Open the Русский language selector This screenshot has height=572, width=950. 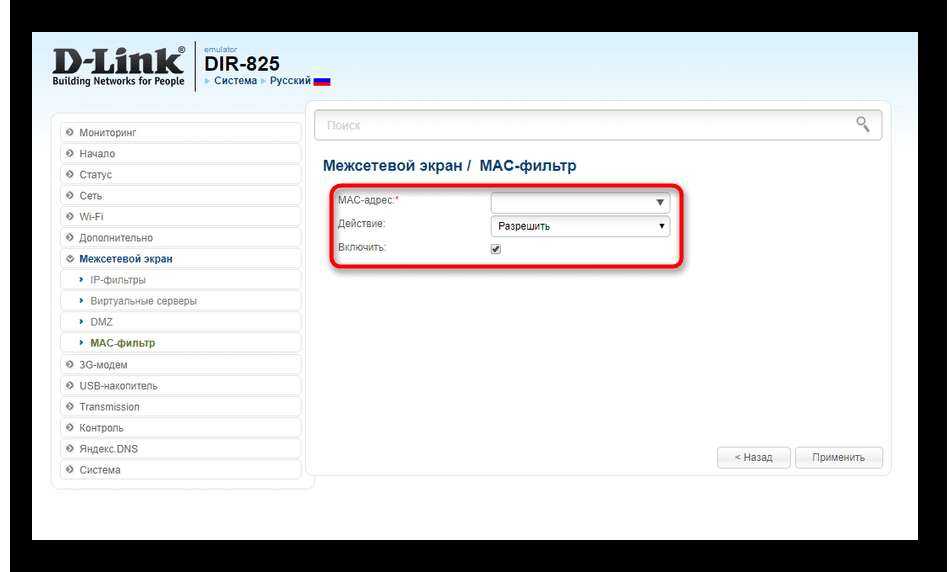pos(290,81)
